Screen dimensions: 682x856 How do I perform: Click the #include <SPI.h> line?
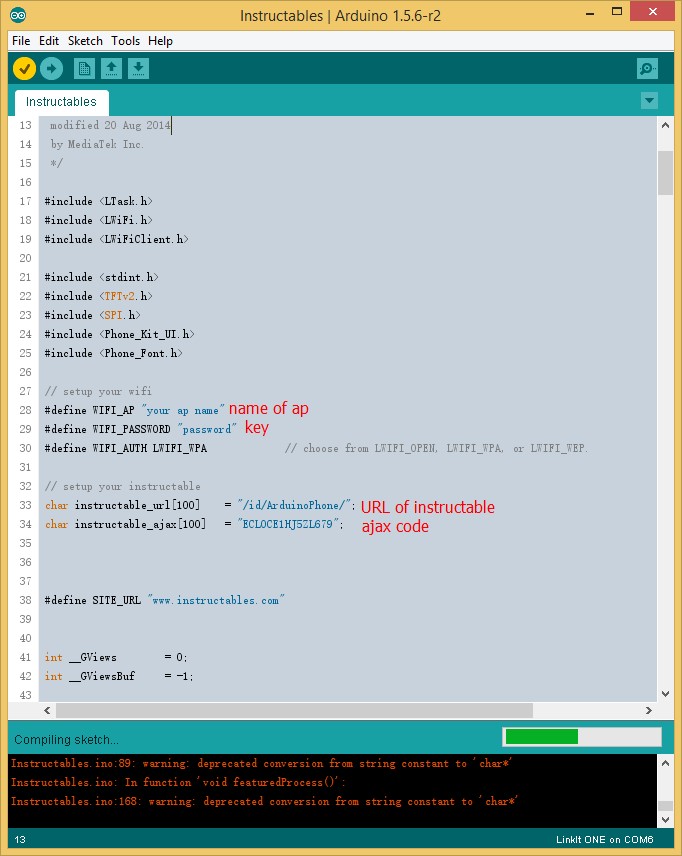tap(92, 315)
